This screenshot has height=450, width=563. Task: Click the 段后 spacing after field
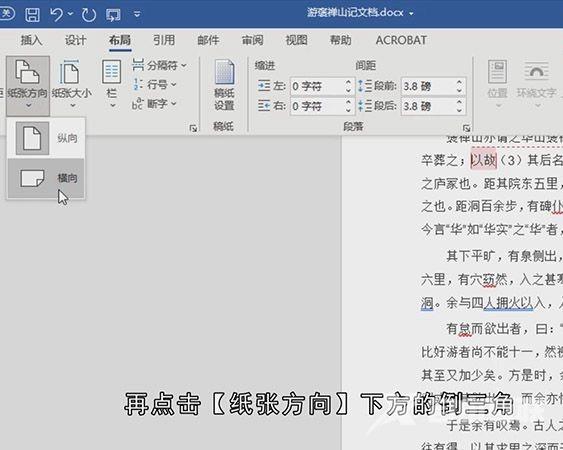tap(428, 106)
